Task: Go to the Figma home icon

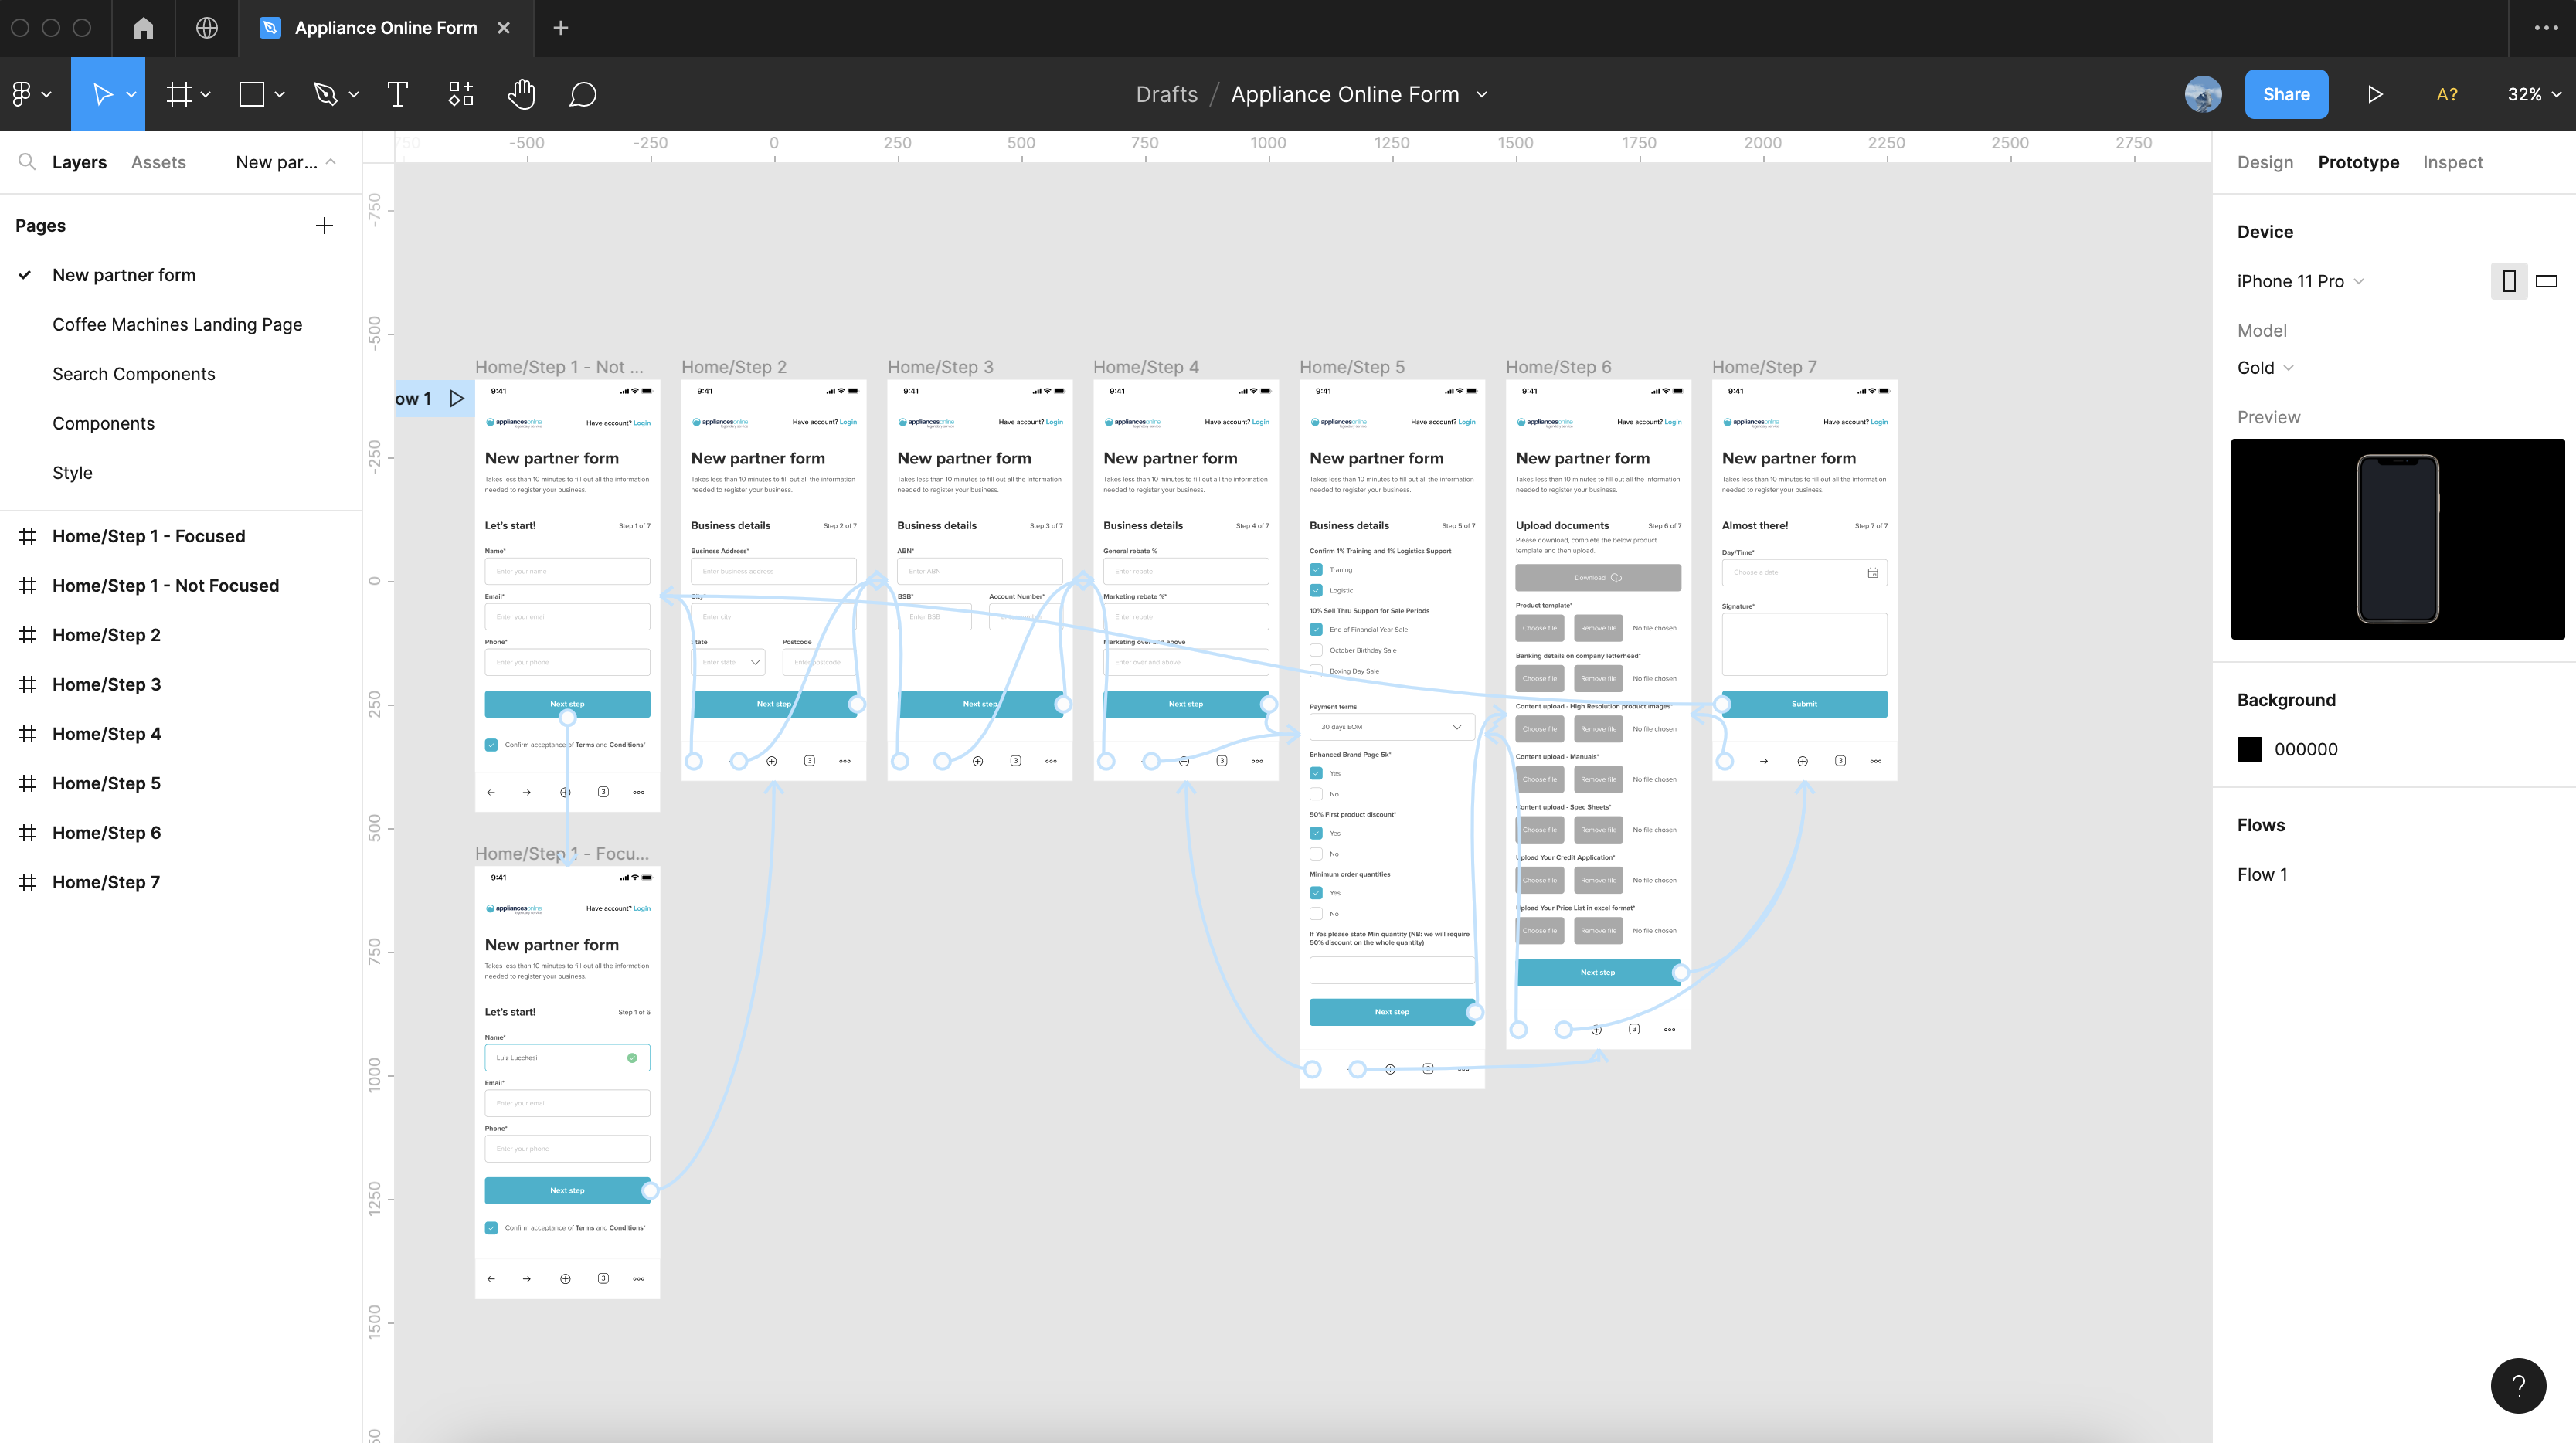Action: 144,28
